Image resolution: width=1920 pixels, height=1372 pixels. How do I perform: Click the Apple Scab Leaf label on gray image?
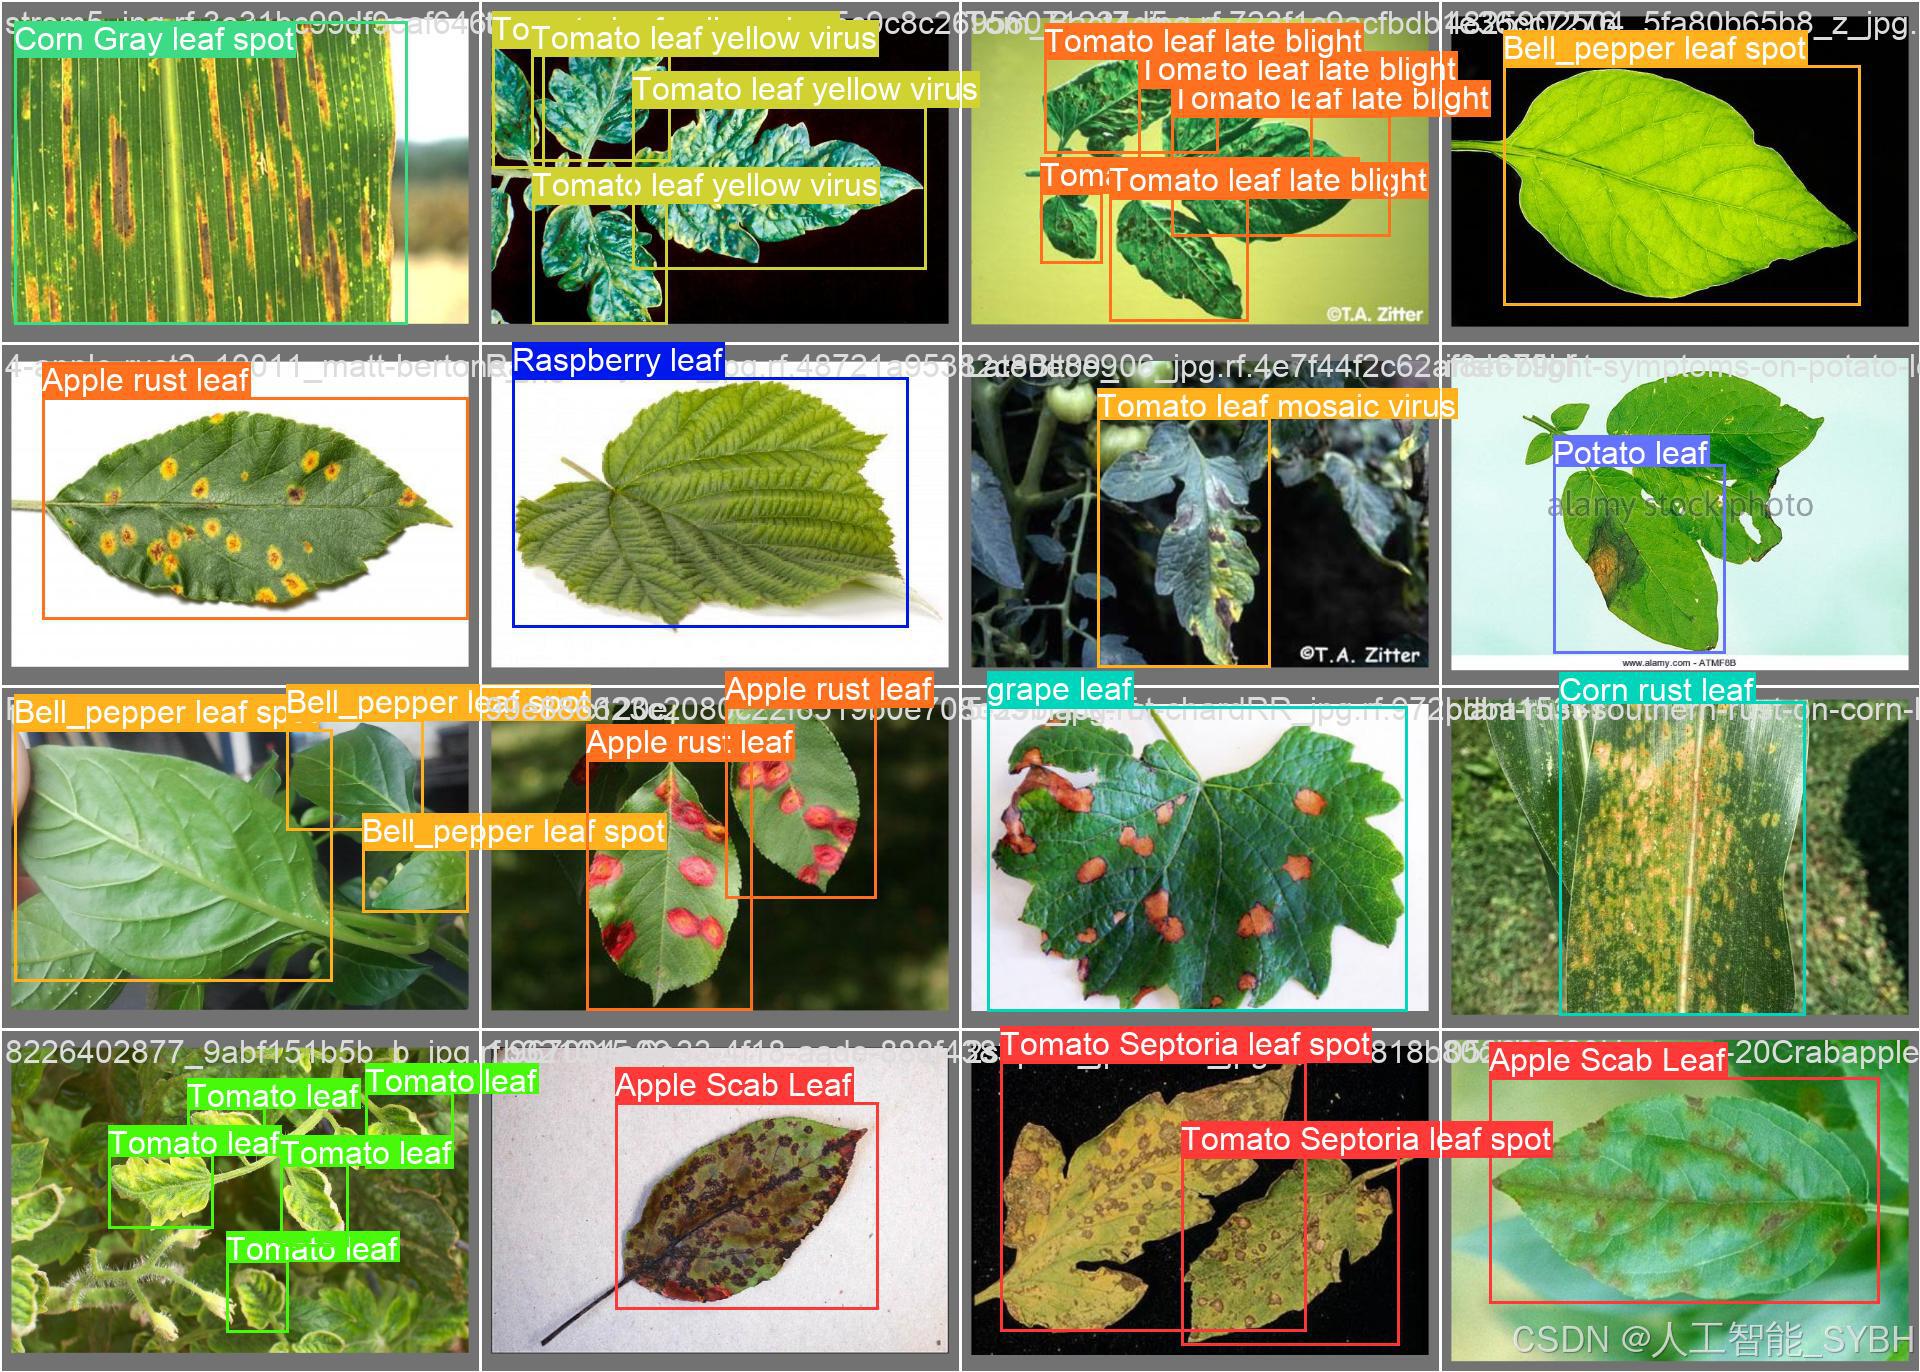[733, 1086]
